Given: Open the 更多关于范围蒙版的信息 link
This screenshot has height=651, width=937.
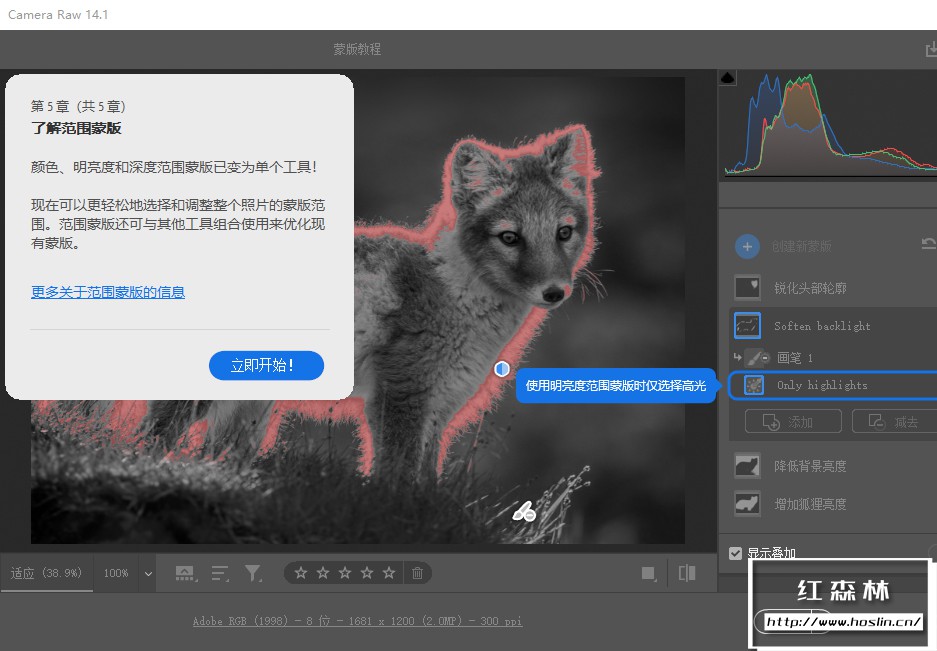Looking at the screenshot, I should tap(108, 292).
